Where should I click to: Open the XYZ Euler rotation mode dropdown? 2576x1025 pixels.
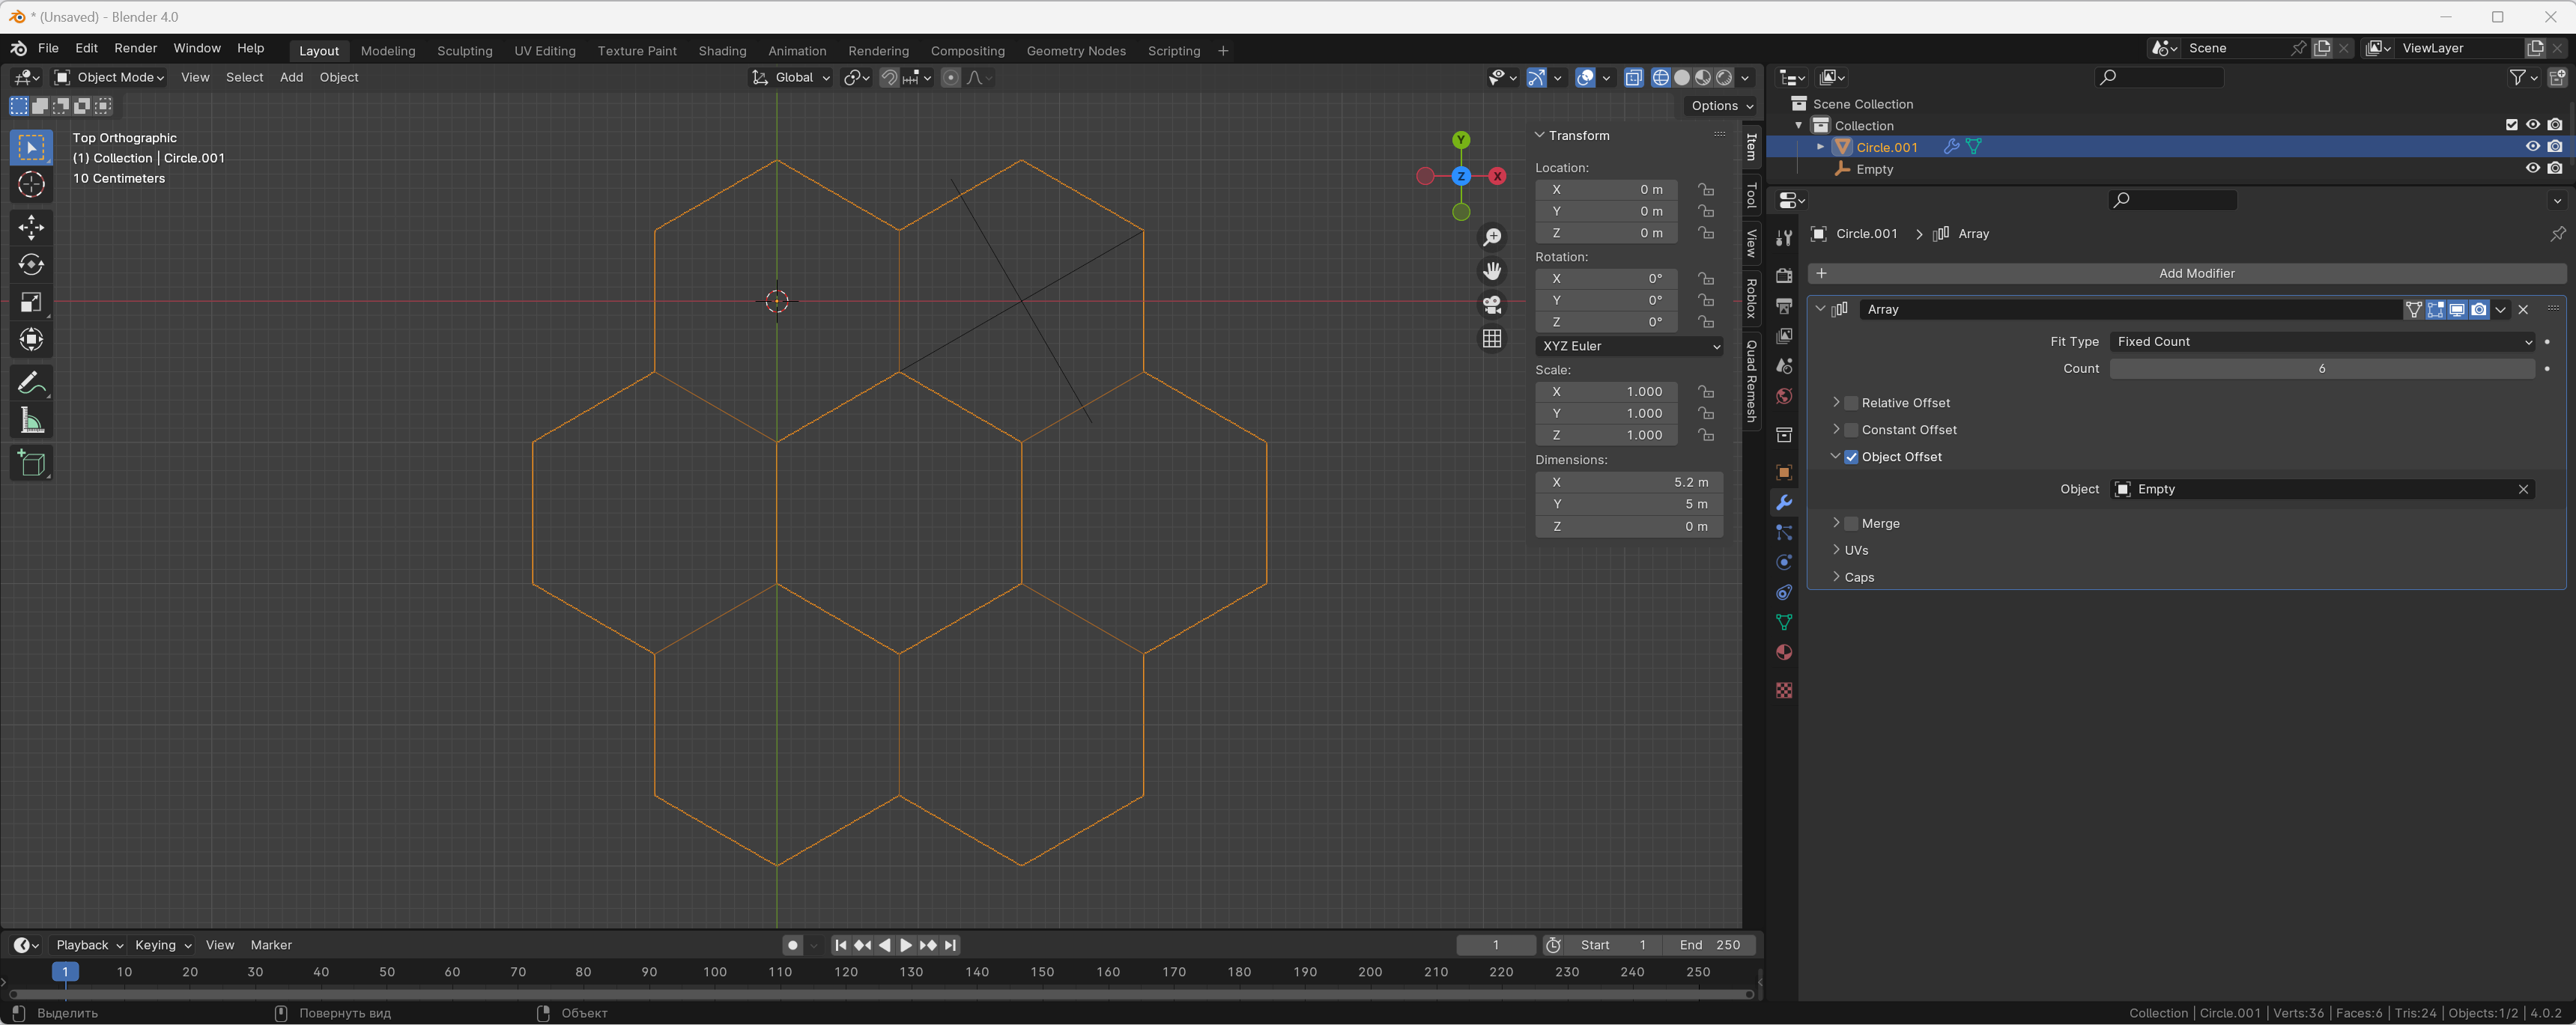1629,346
